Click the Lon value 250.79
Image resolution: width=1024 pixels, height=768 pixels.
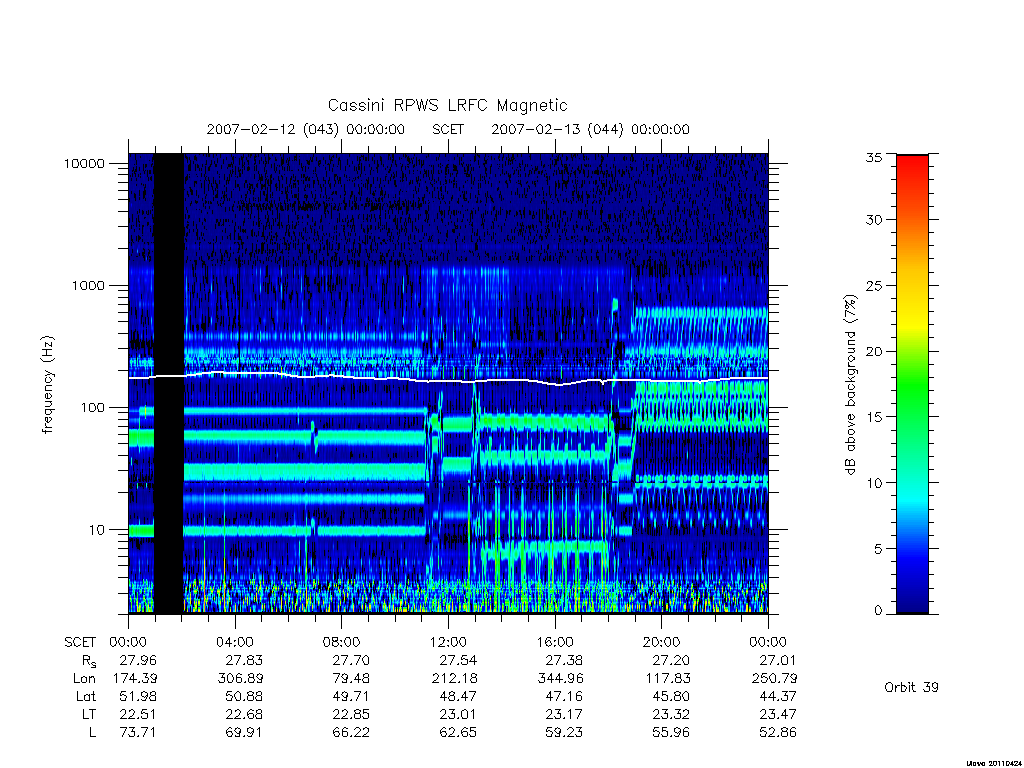[775, 679]
